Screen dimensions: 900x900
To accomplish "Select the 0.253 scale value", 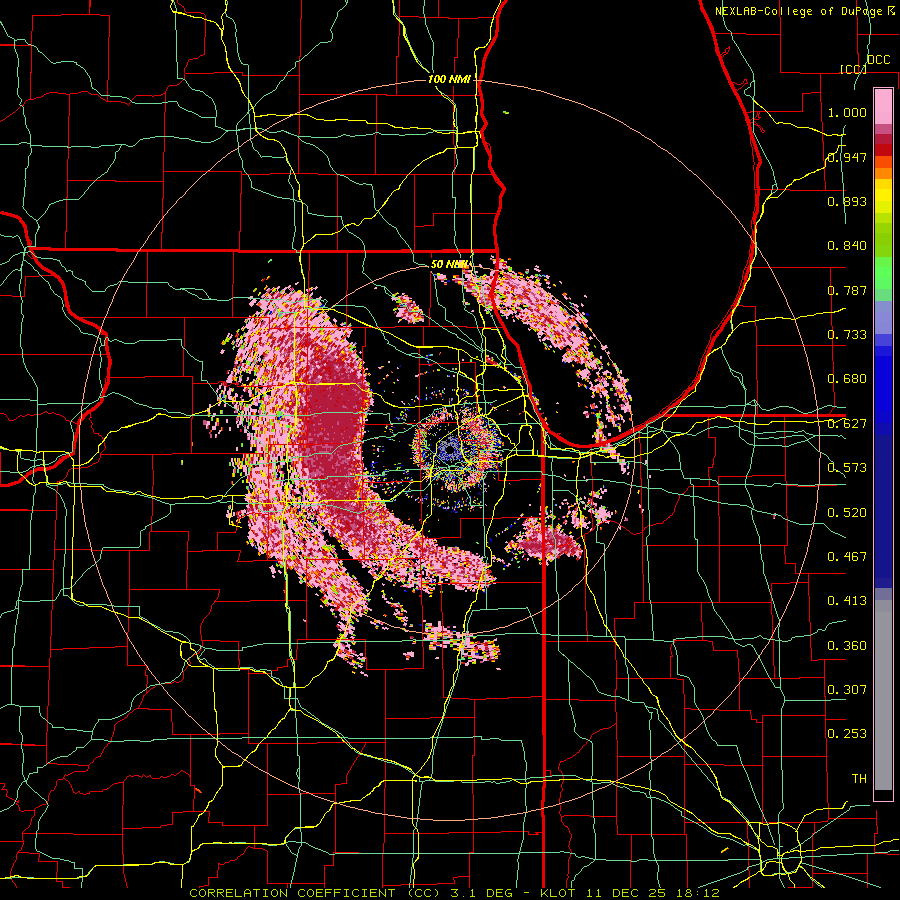I will pos(847,734).
